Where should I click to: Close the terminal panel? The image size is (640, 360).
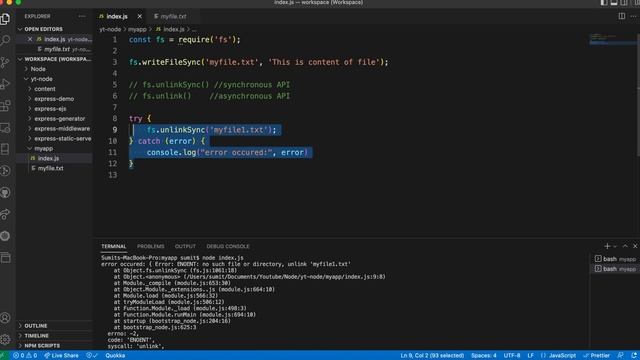[635, 246]
